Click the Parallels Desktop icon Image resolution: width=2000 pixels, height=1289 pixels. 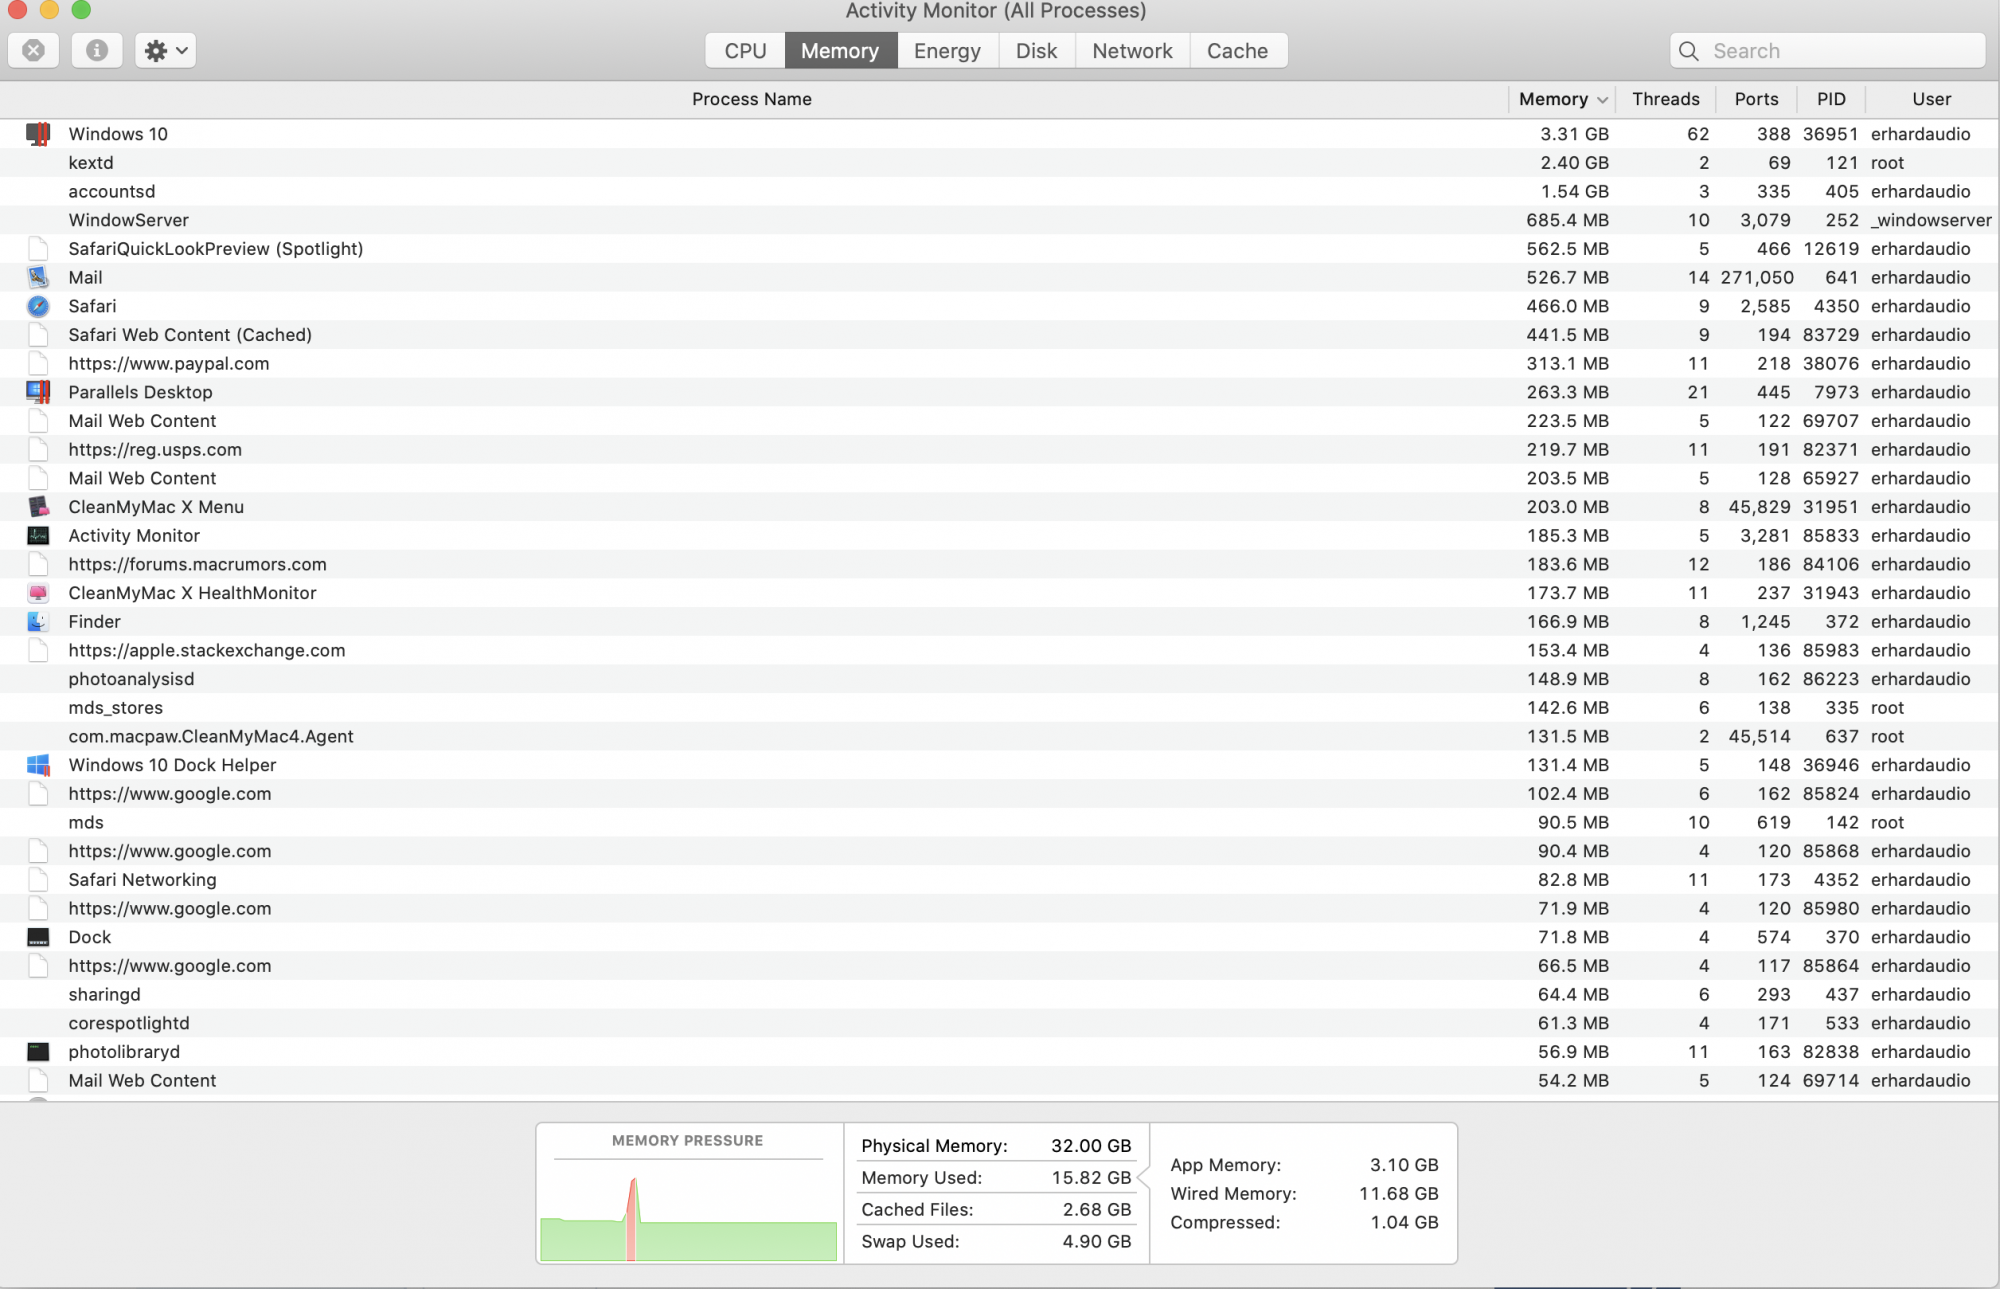[x=38, y=392]
